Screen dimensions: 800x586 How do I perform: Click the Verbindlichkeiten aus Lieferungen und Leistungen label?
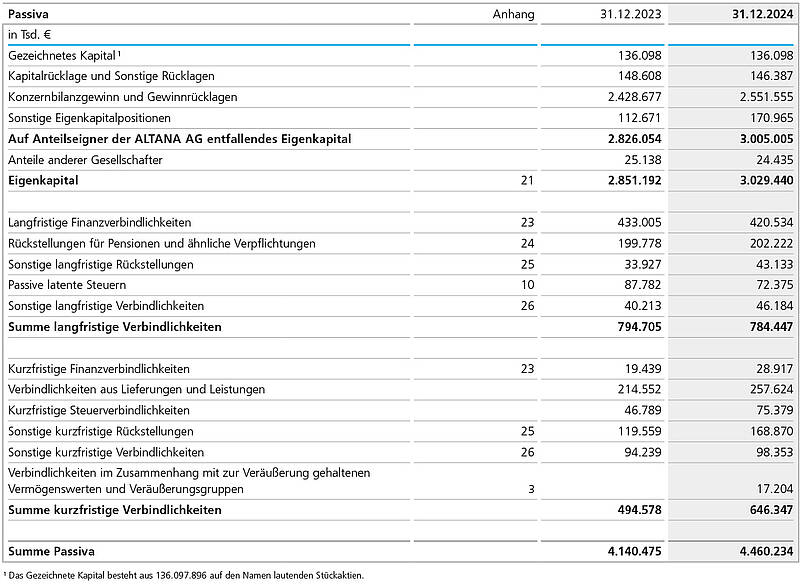coord(136,389)
